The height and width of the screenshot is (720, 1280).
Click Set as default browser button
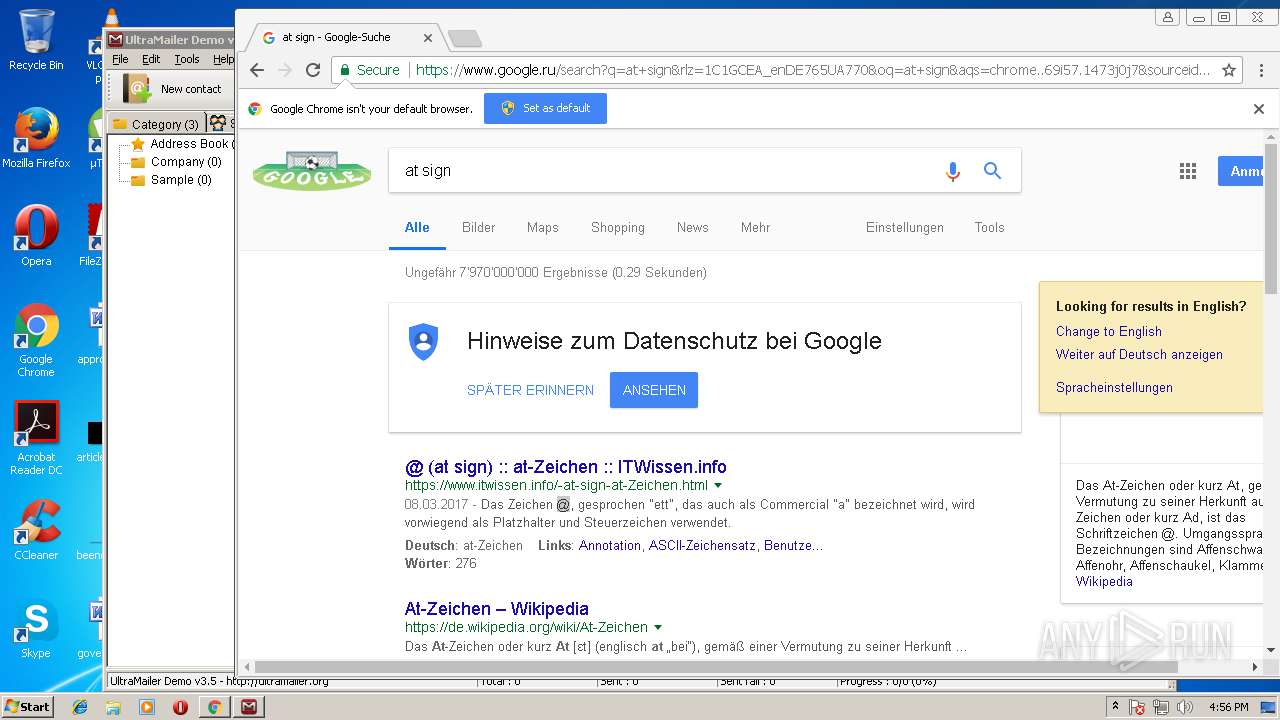(545, 108)
